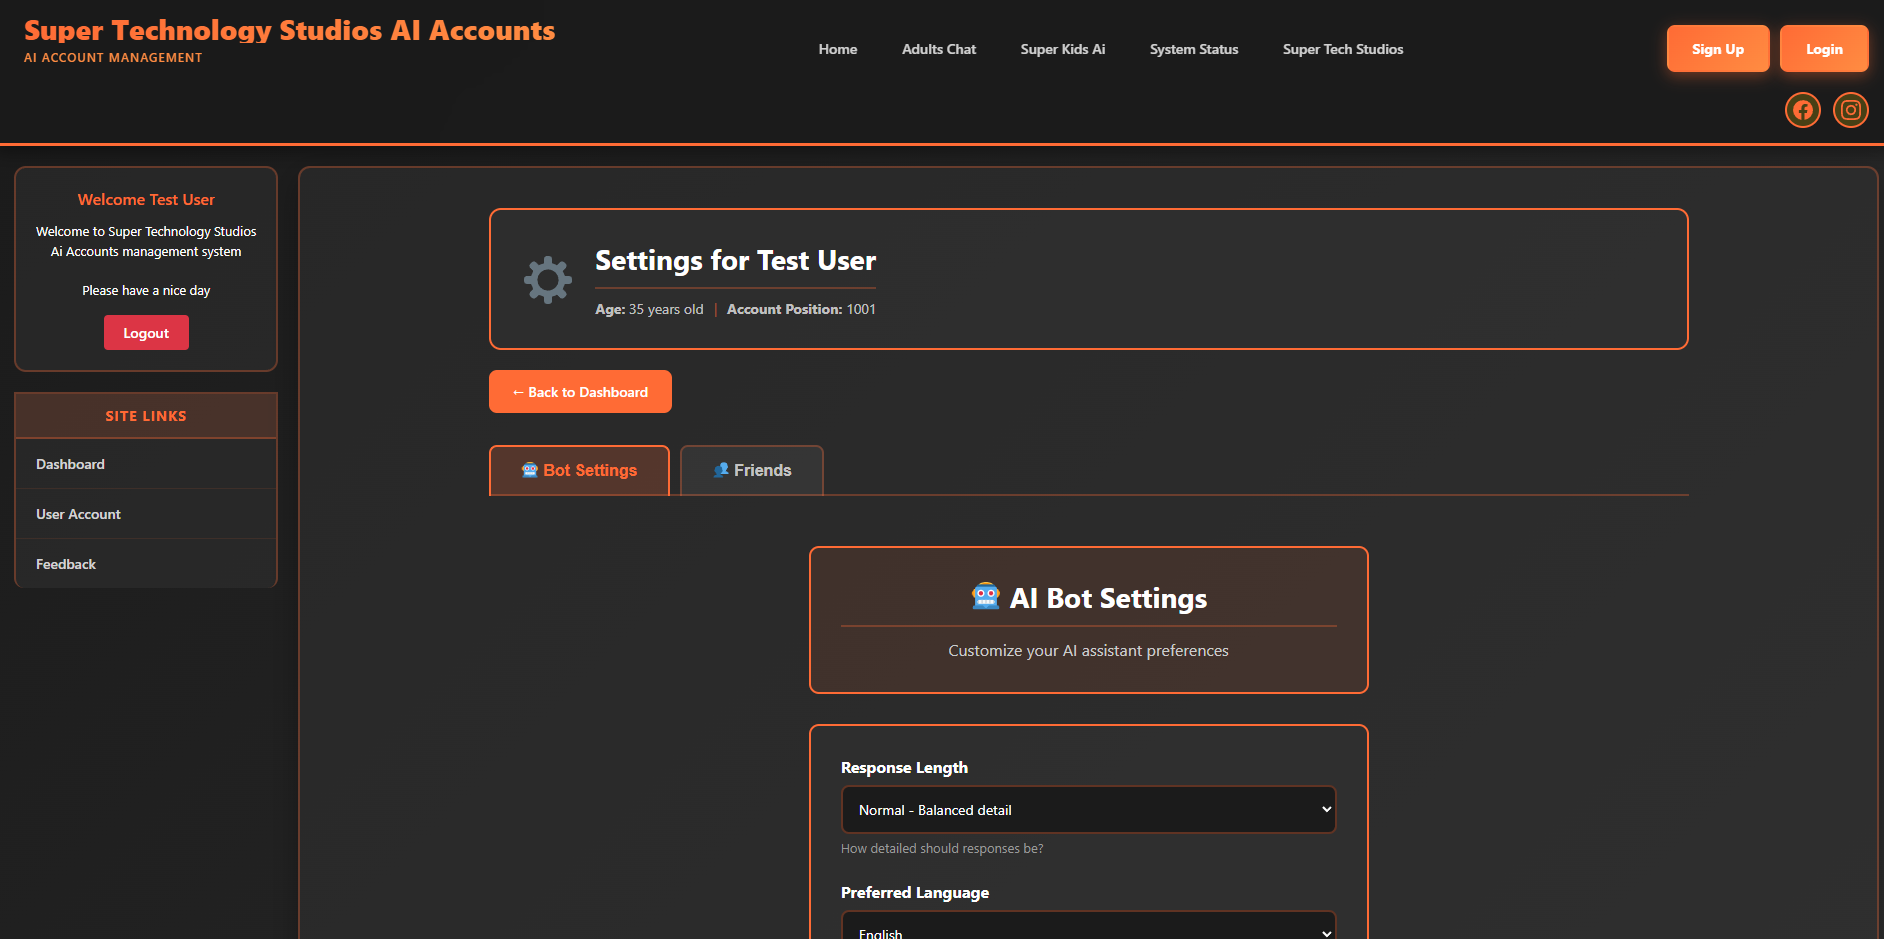Log out using the red Logout button
This screenshot has height=939, width=1884.
pos(146,333)
